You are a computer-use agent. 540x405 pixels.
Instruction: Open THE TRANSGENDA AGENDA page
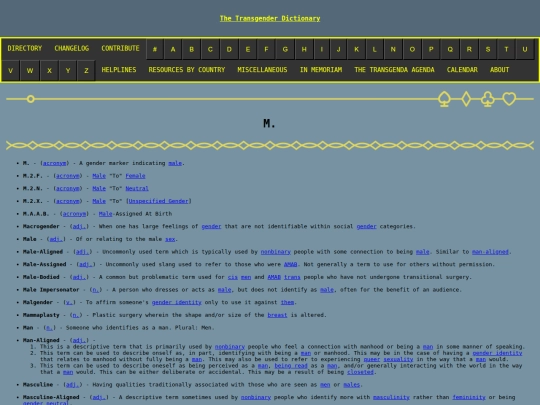tap(394, 70)
